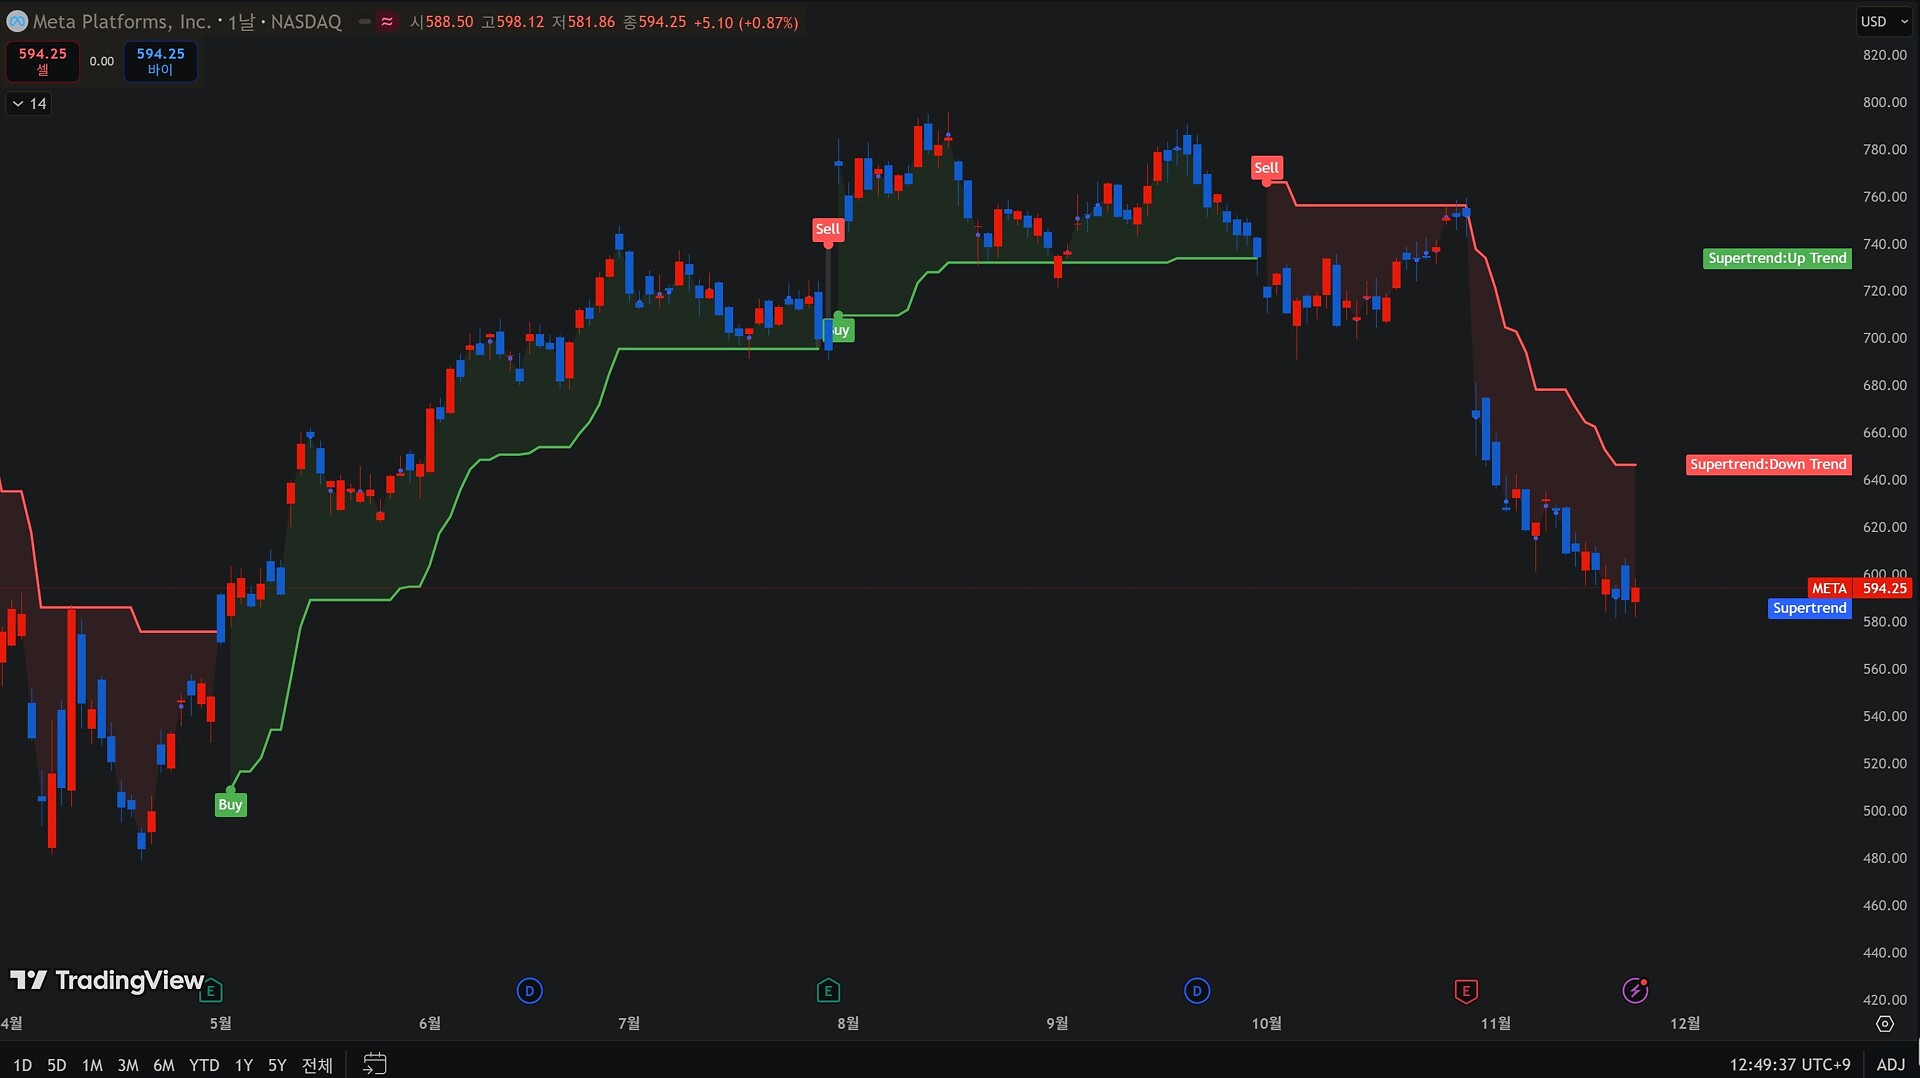Select the 전체 (all) time range
Screen dimensions: 1920x1078
[317, 1065]
